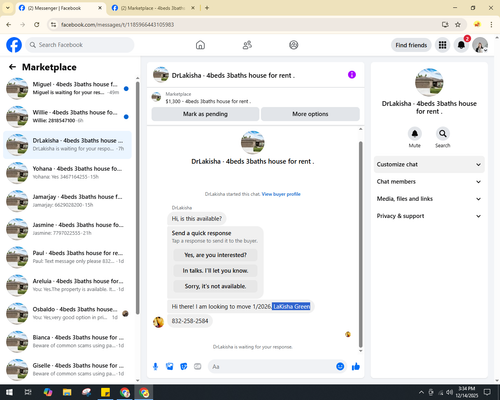Click Find friends button

click(411, 45)
